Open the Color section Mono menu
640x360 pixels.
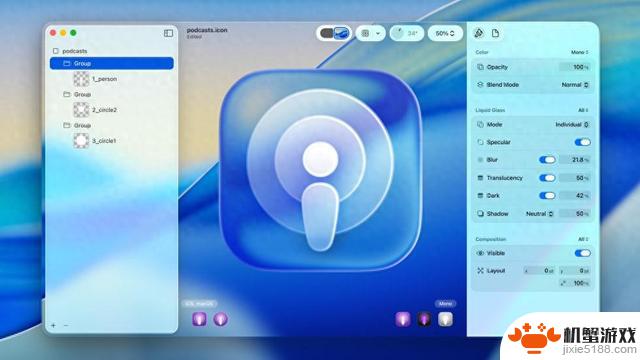click(580, 52)
